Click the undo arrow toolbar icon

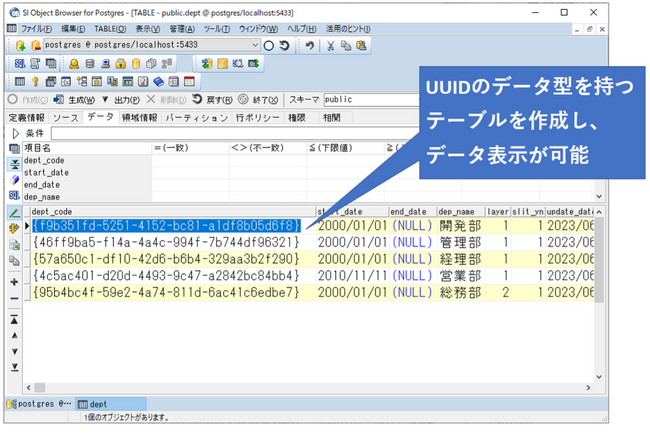(310, 46)
